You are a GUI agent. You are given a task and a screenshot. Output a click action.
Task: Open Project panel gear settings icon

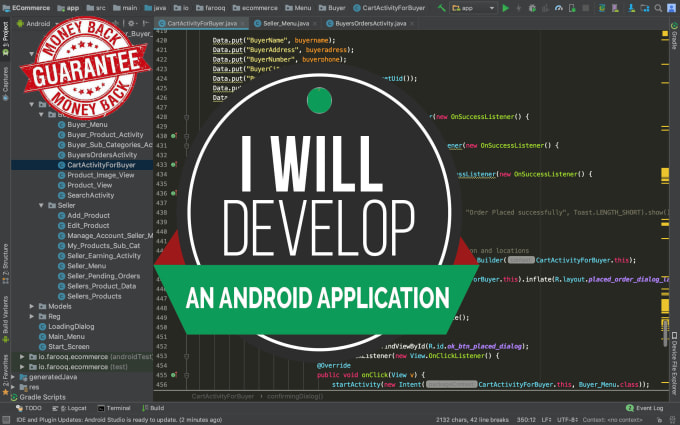tap(131, 23)
